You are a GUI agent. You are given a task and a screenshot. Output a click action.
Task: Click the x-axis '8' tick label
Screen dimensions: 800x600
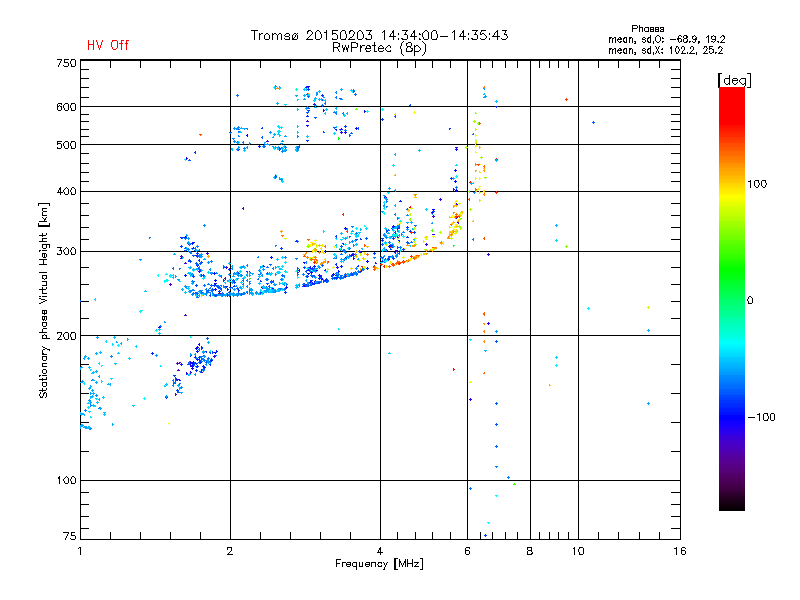tap(530, 551)
